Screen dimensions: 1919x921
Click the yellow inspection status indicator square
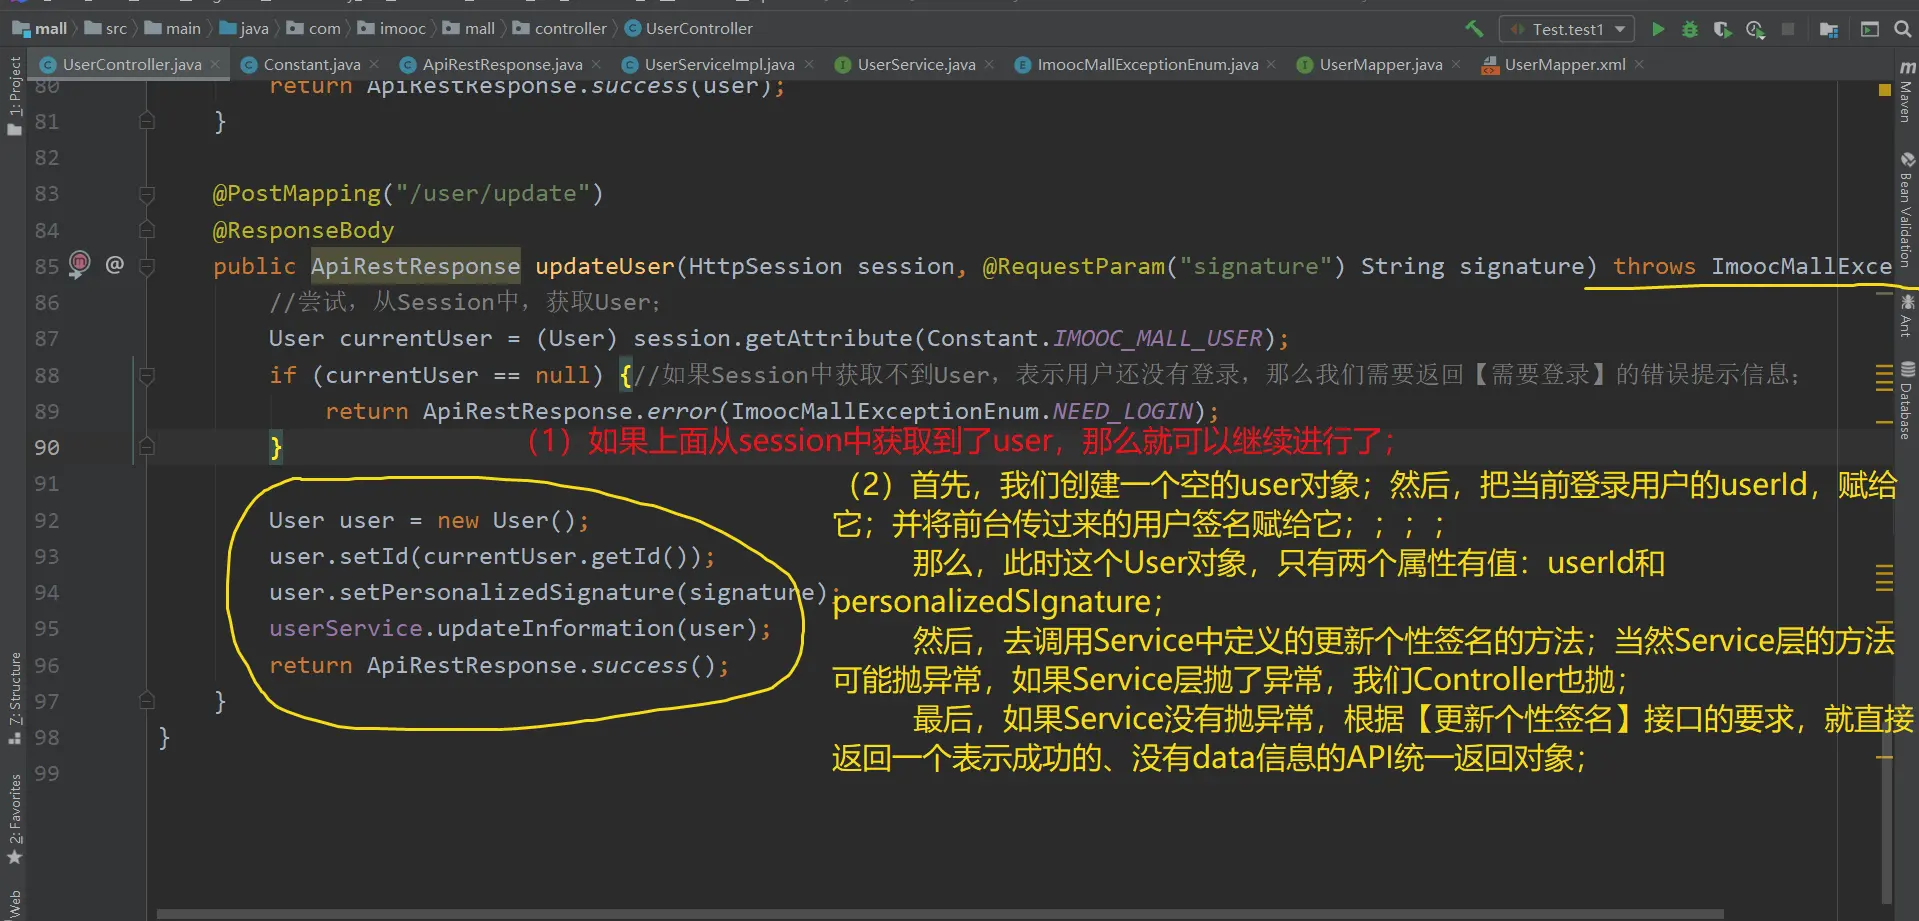[1885, 90]
